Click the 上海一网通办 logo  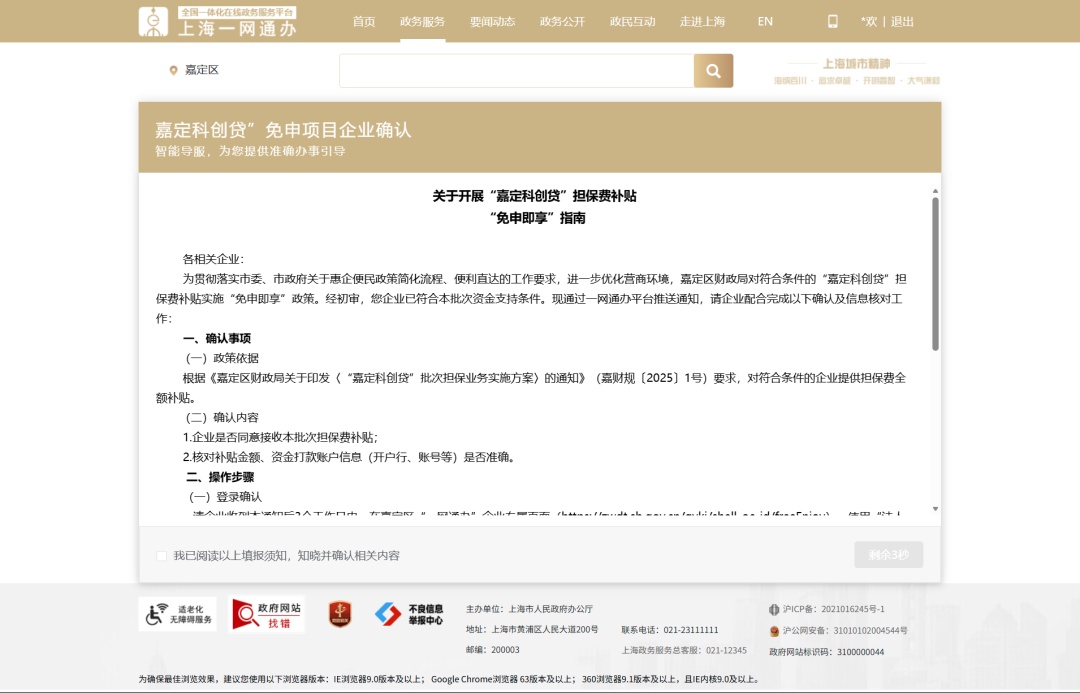pos(217,21)
